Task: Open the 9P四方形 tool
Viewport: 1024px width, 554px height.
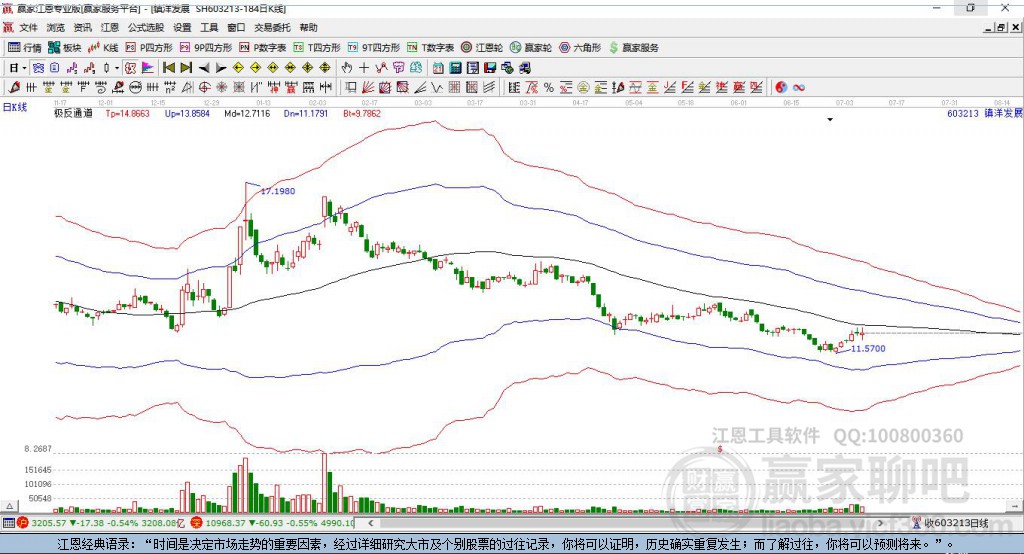Action: [206, 48]
